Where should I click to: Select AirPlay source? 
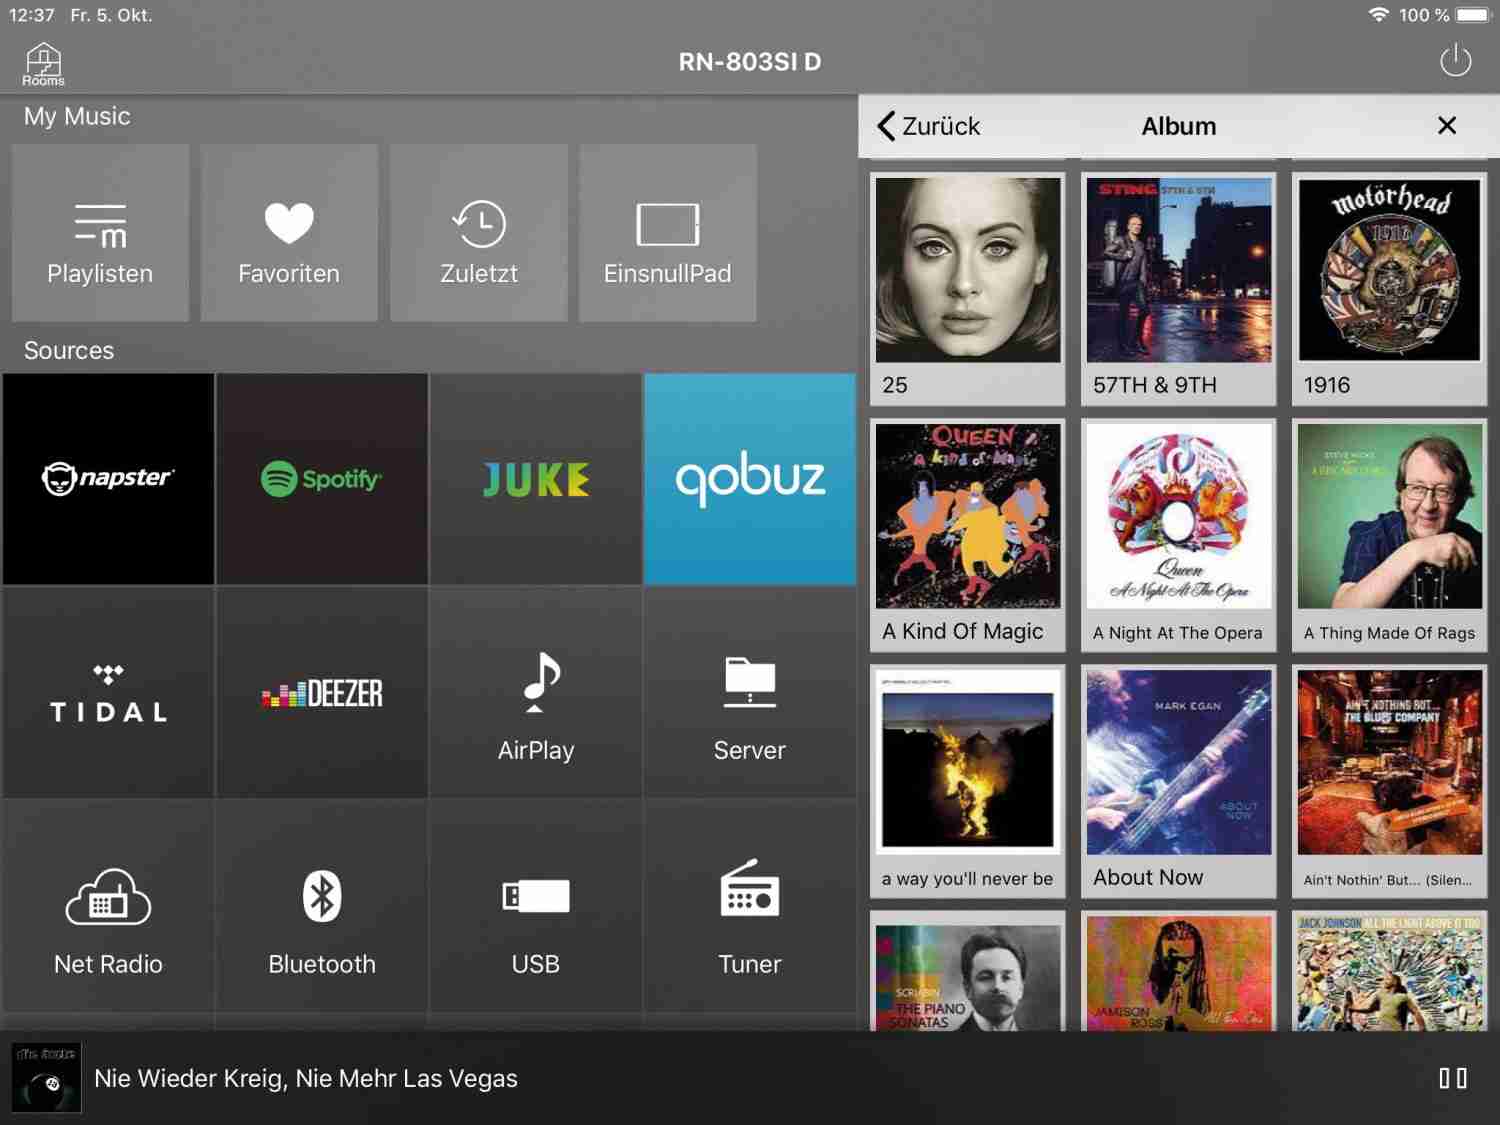click(x=536, y=692)
